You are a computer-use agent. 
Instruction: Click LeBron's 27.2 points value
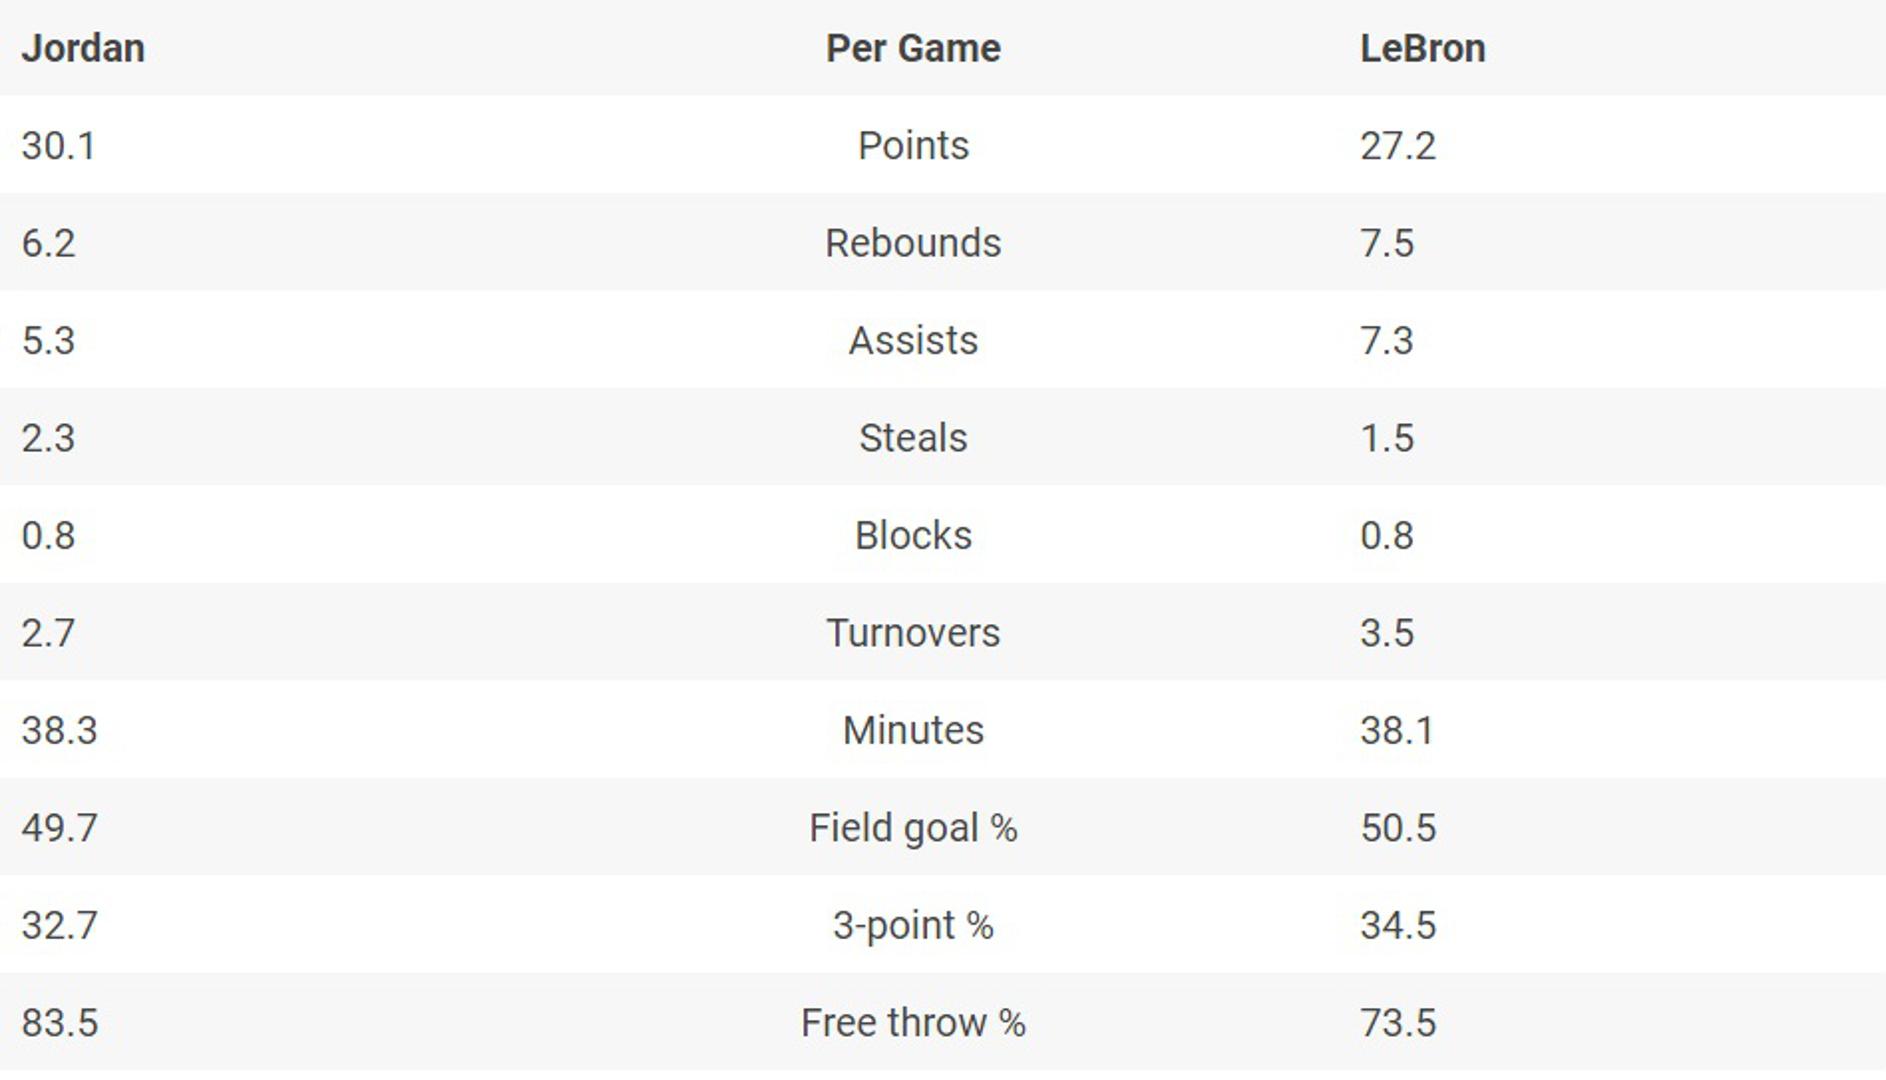click(1398, 146)
